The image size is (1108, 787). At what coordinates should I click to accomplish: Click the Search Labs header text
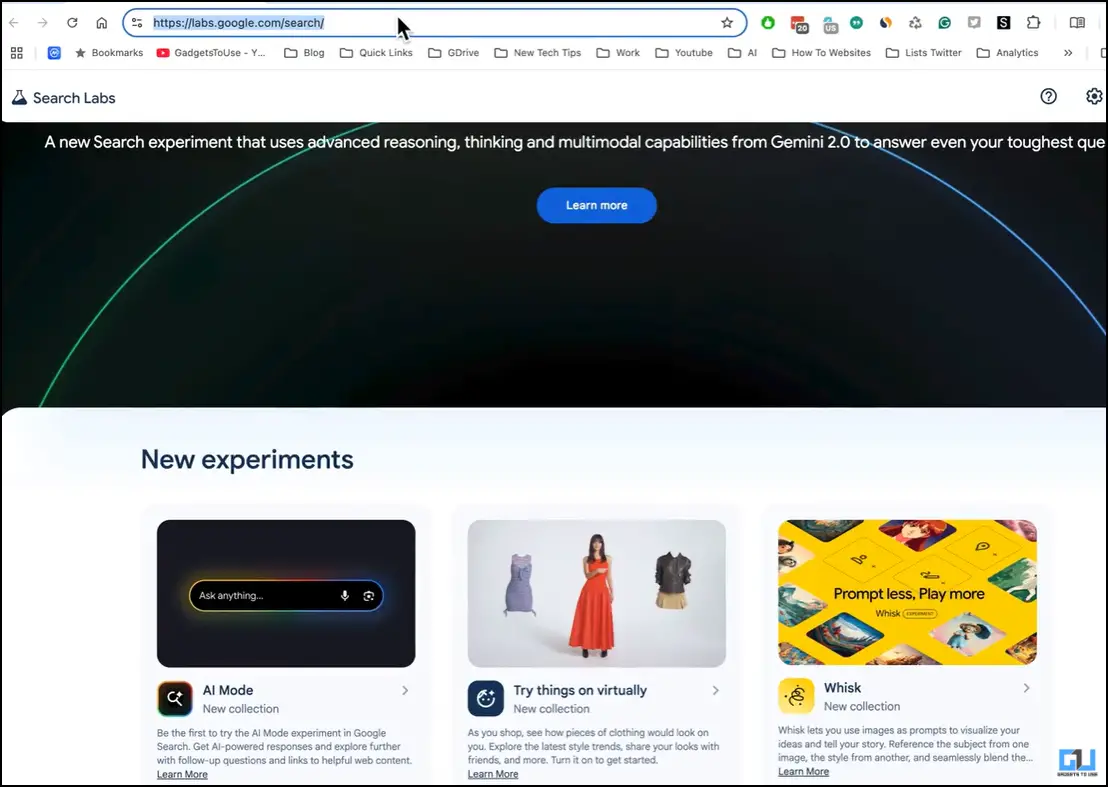coord(74,98)
